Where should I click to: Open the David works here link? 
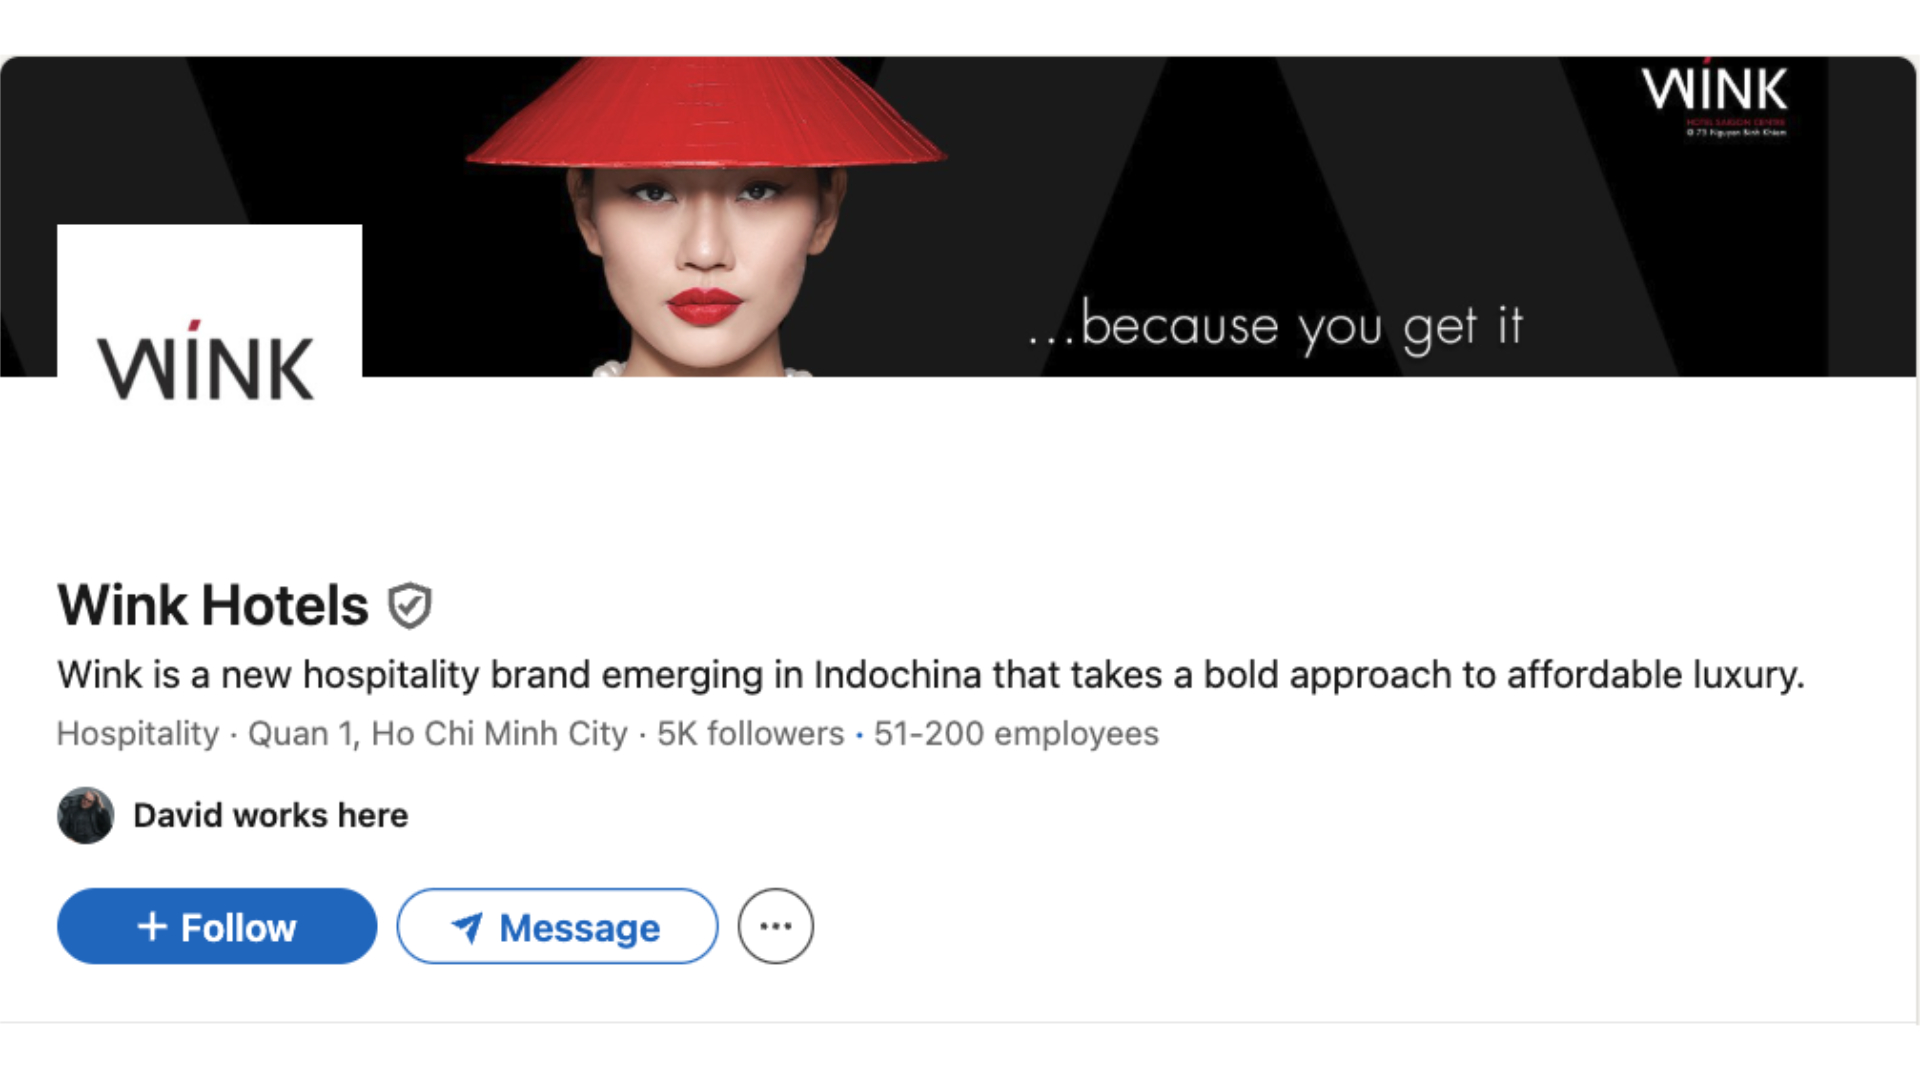(x=270, y=815)
